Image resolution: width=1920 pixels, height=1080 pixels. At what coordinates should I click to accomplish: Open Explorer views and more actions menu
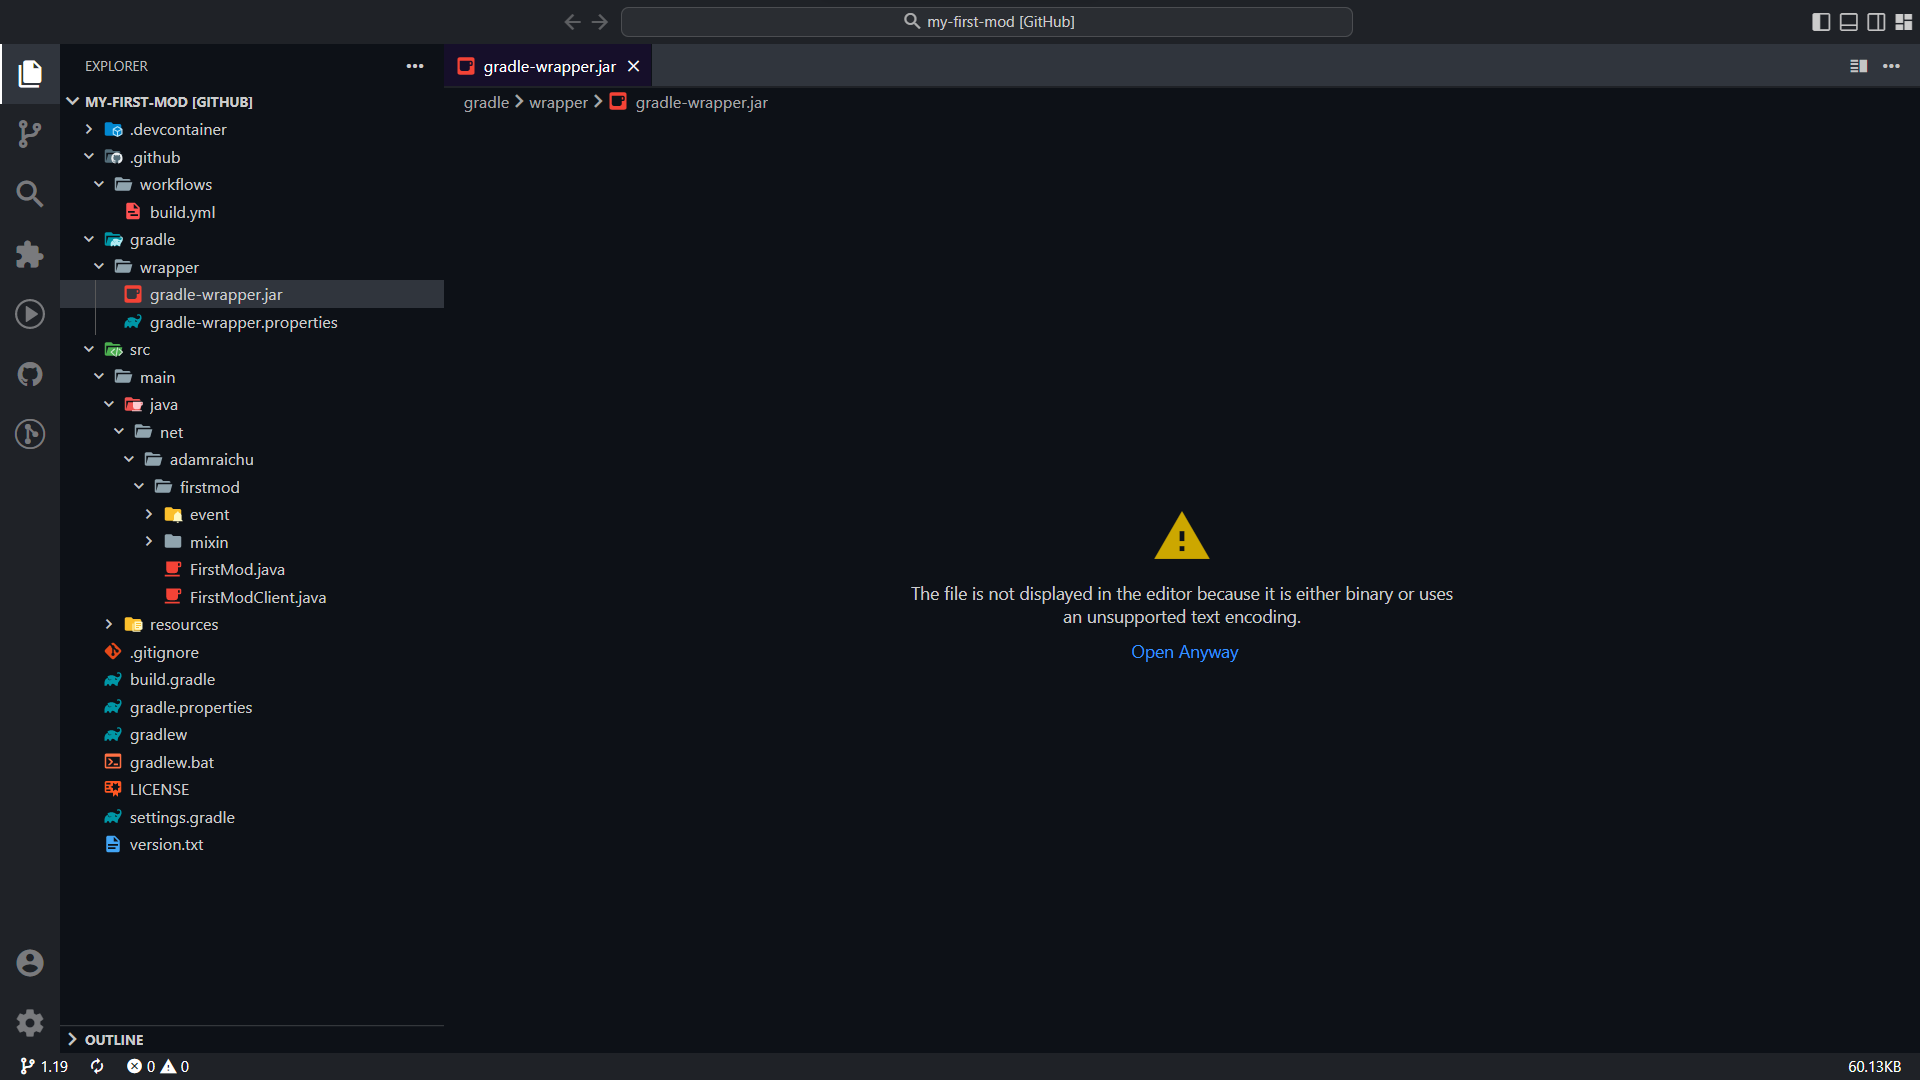[415, 66]
